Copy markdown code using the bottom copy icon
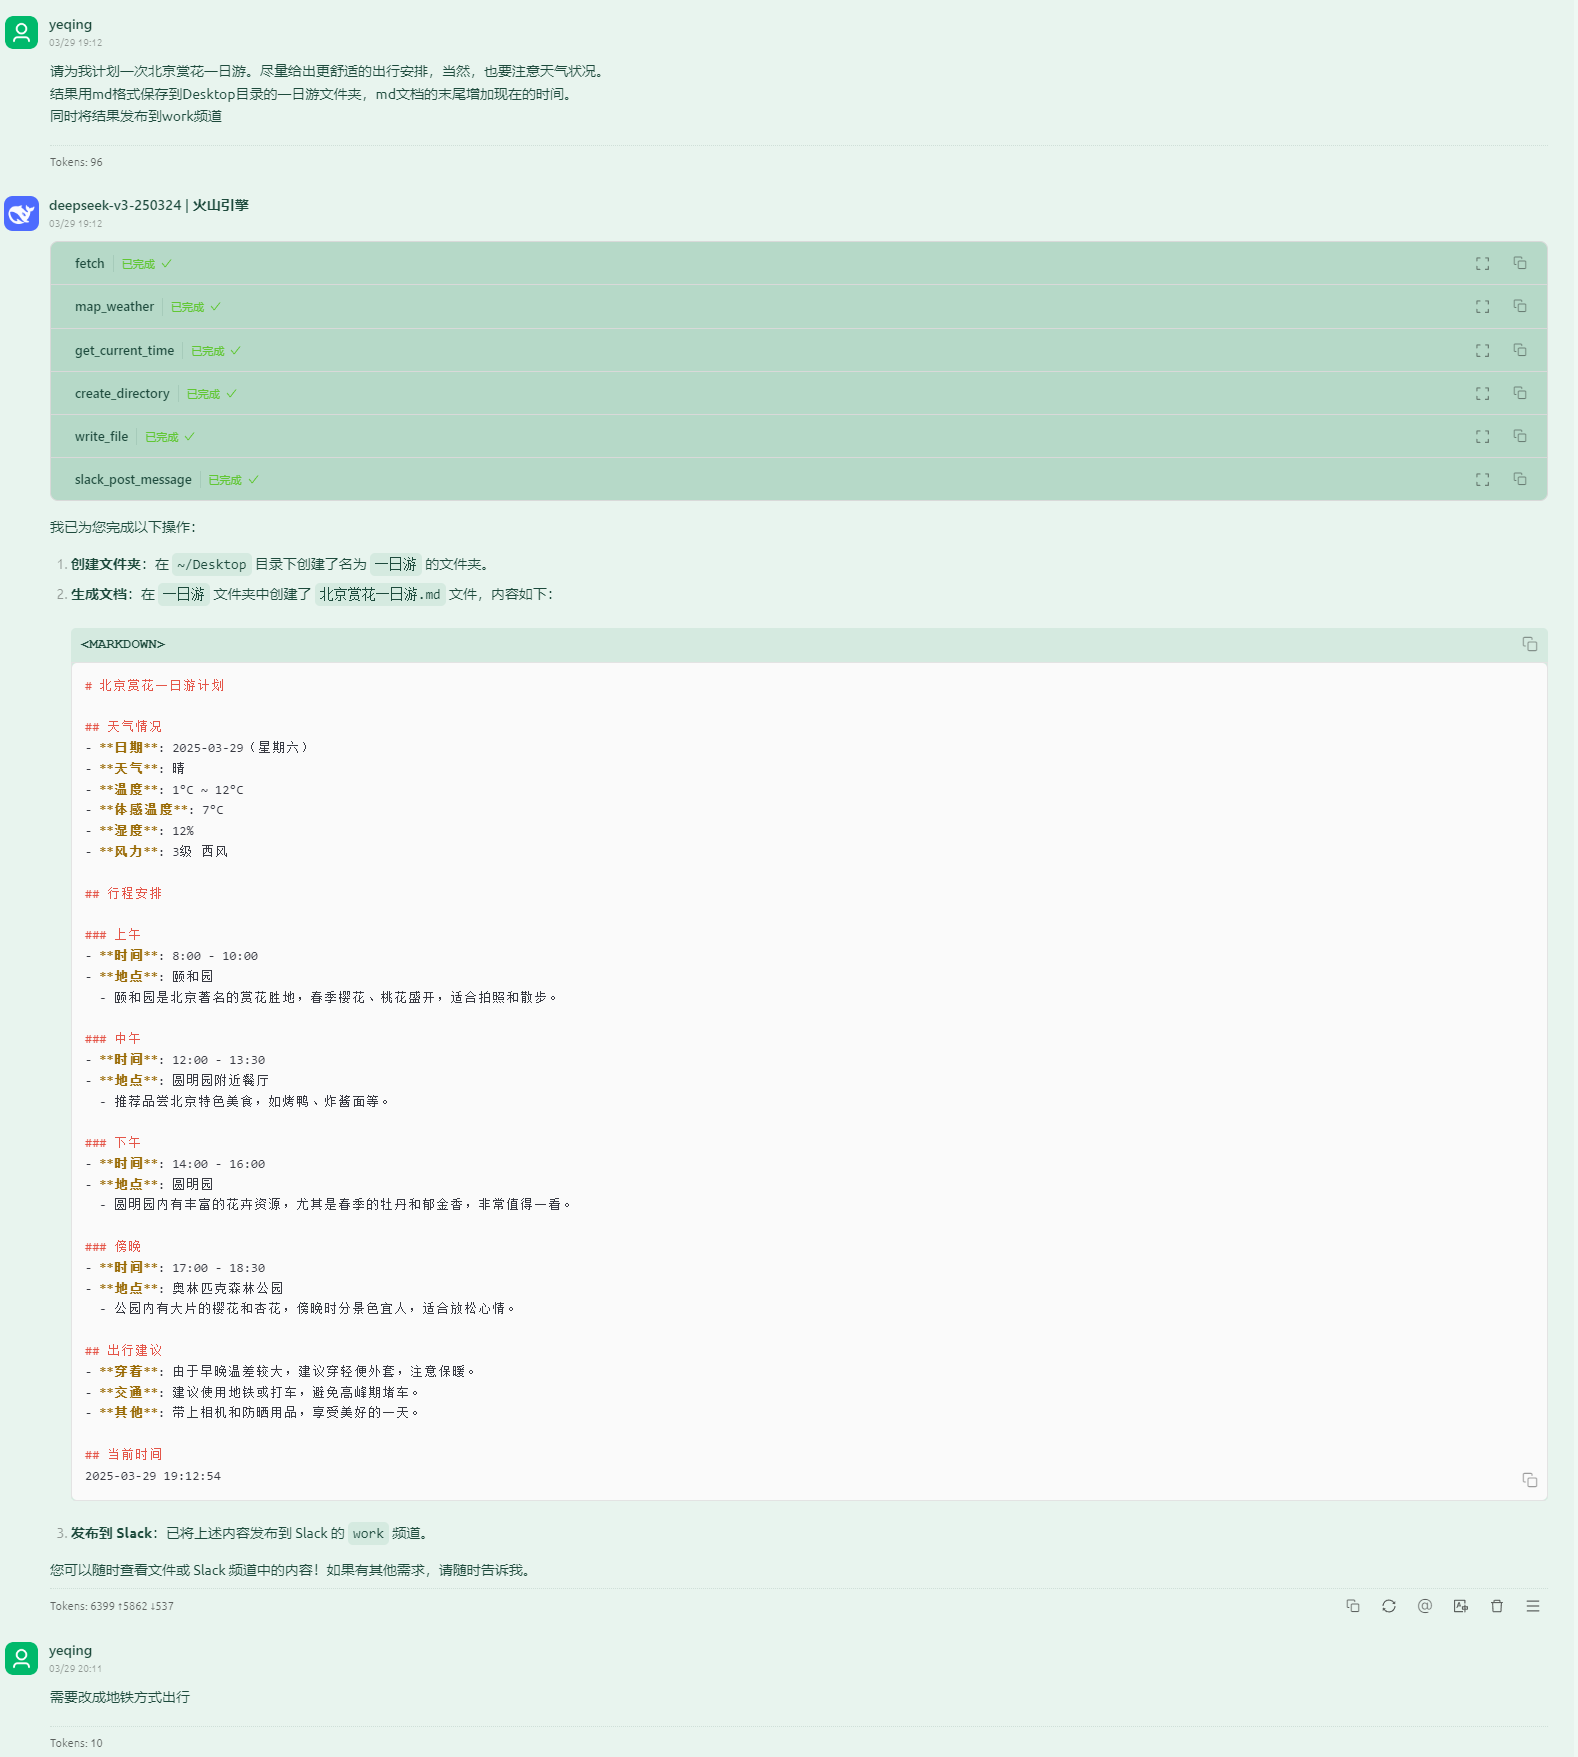Viewport: 1578px width, 1757px height. [1529, 1480]
